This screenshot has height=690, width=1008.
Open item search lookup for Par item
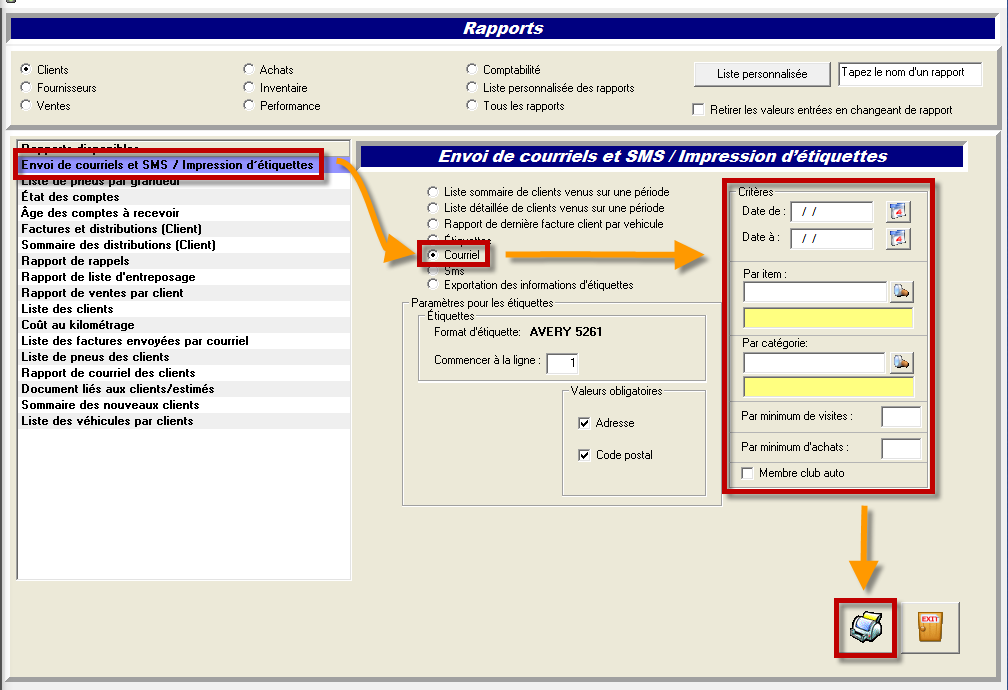(901, 292)
